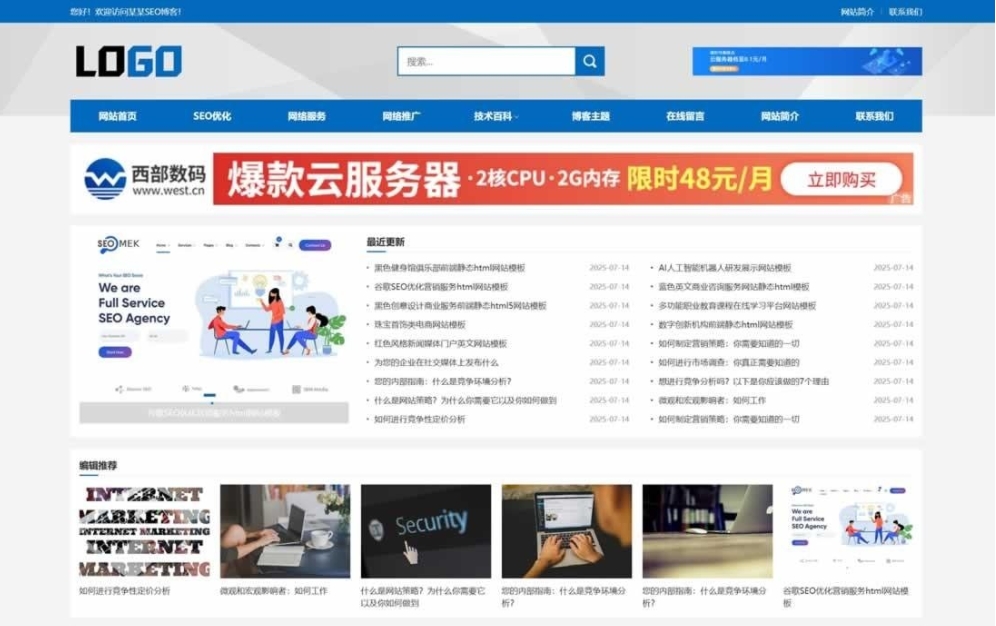Open the 珠宝首饰类电商网站模板 article link
Viewport: 996px width, 626px height.
[x=420, y=325]
